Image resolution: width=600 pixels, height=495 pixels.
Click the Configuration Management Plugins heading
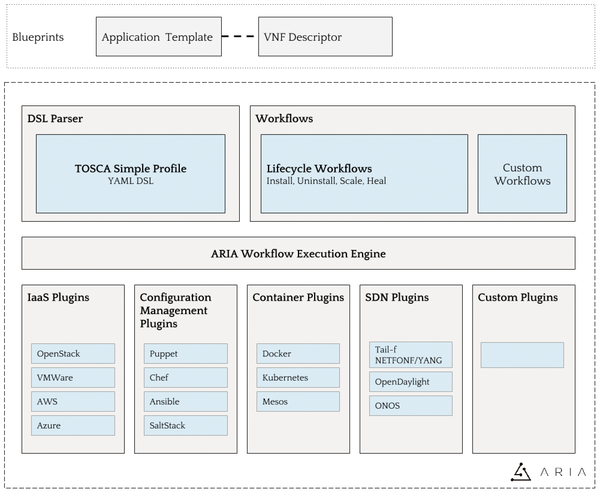click(176, 310)
